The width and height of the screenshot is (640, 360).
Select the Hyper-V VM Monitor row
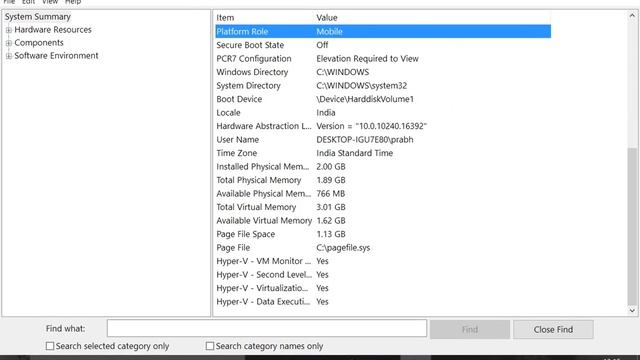pyautogui.click(x=383, y=261)
